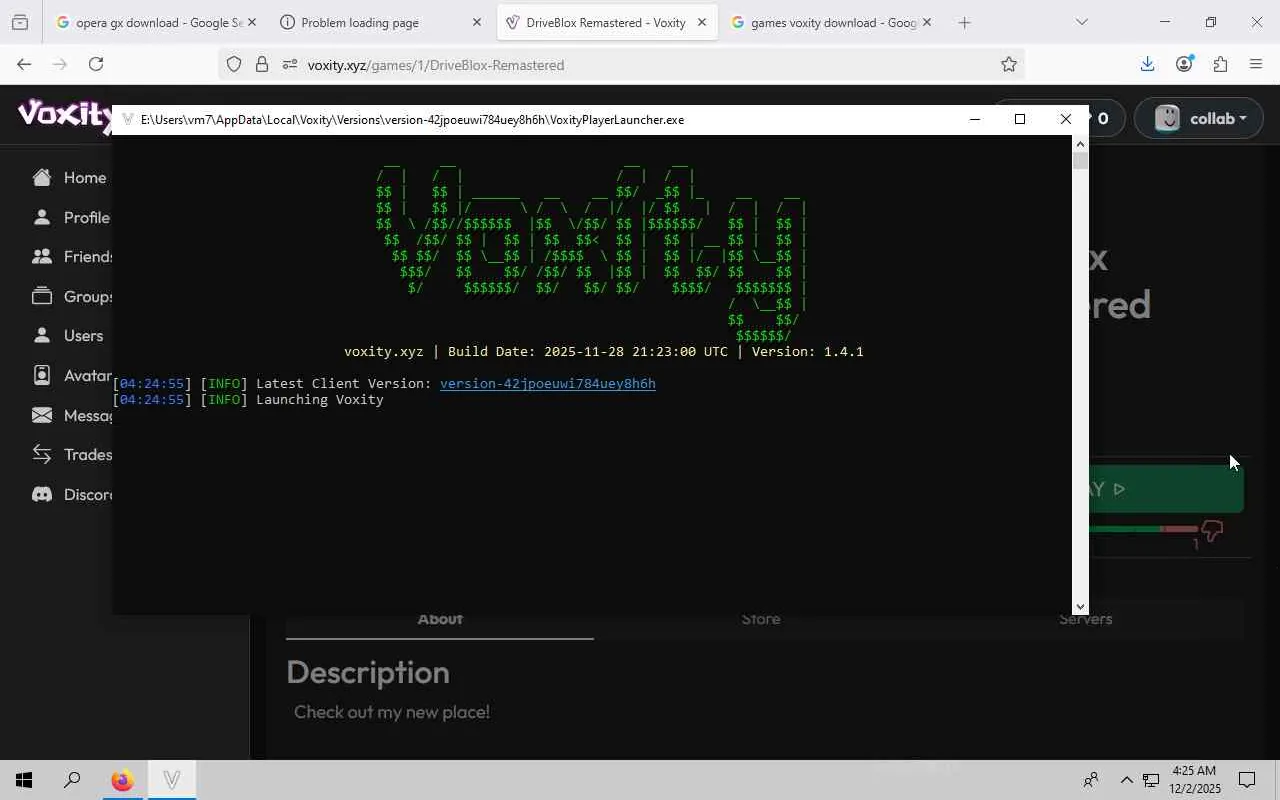
Task: Open the Trades arrows icon in sidebar
Action: [42, 454]
